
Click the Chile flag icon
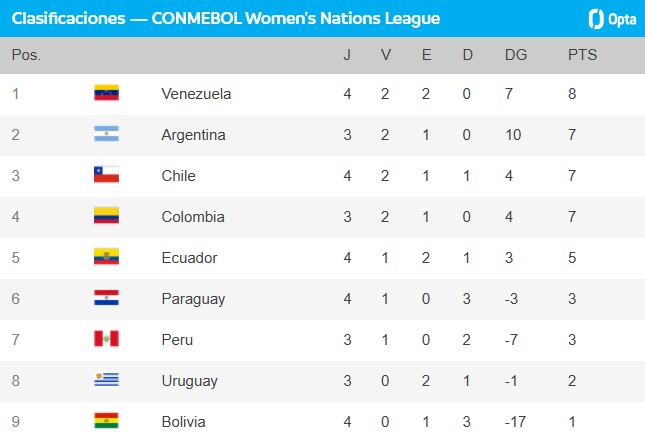point(106,175)
